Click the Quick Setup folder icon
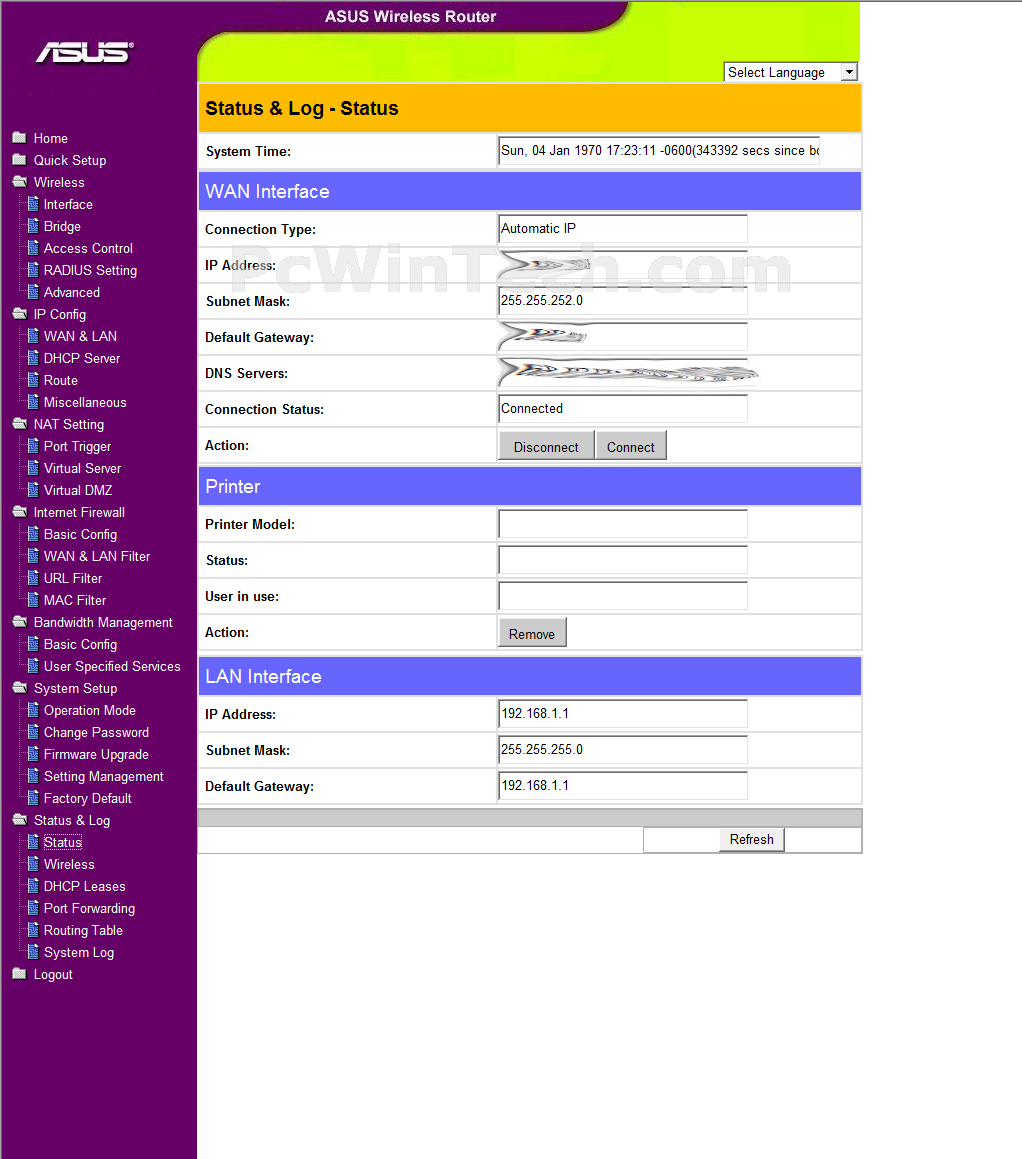 [20, 160]
